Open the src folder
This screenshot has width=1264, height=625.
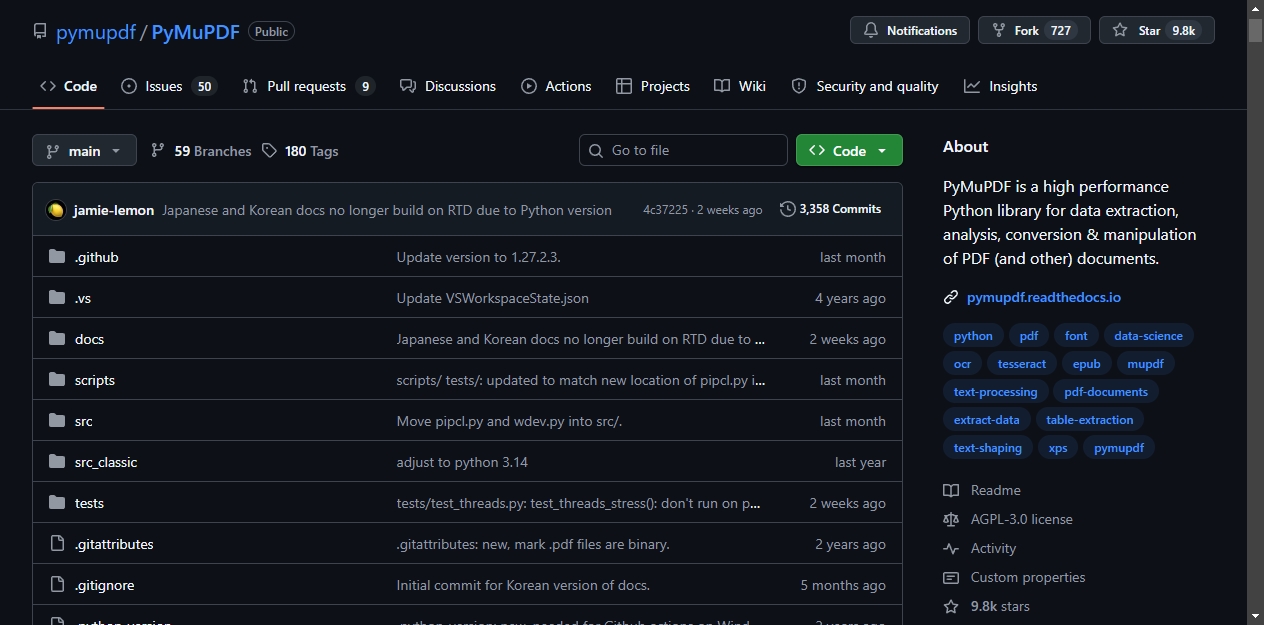coord(84,421)
